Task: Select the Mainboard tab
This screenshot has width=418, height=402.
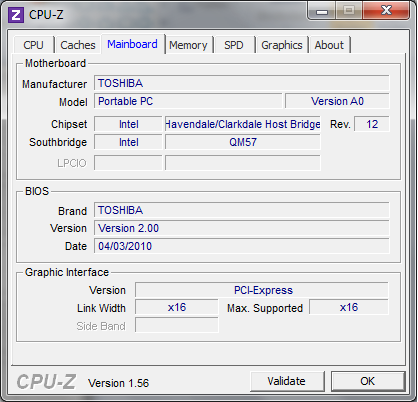Action: [132, 44]
